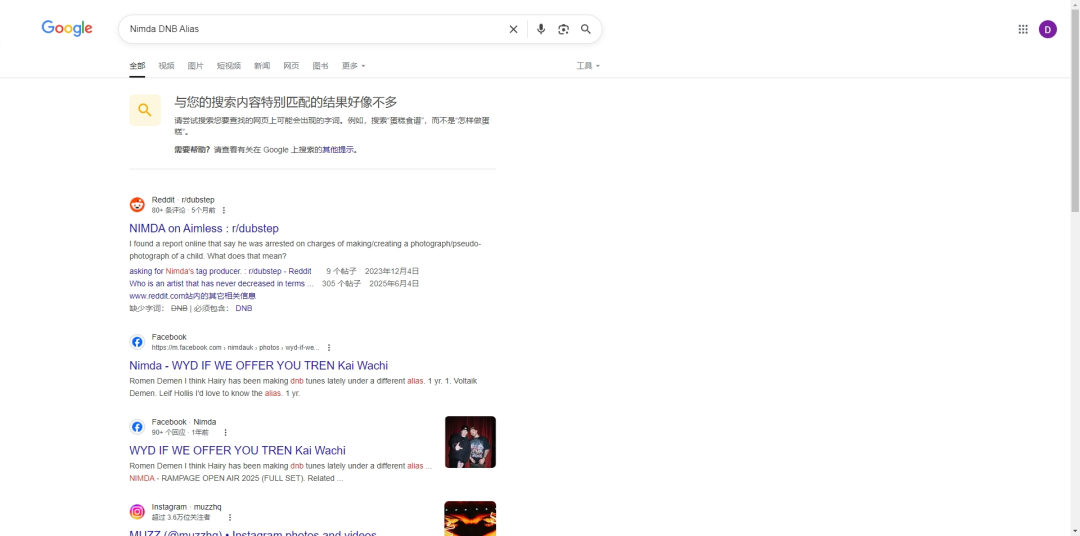
Task: Click Facebook favicon of Facebook · Nimda result
Action: pos(137,426)
